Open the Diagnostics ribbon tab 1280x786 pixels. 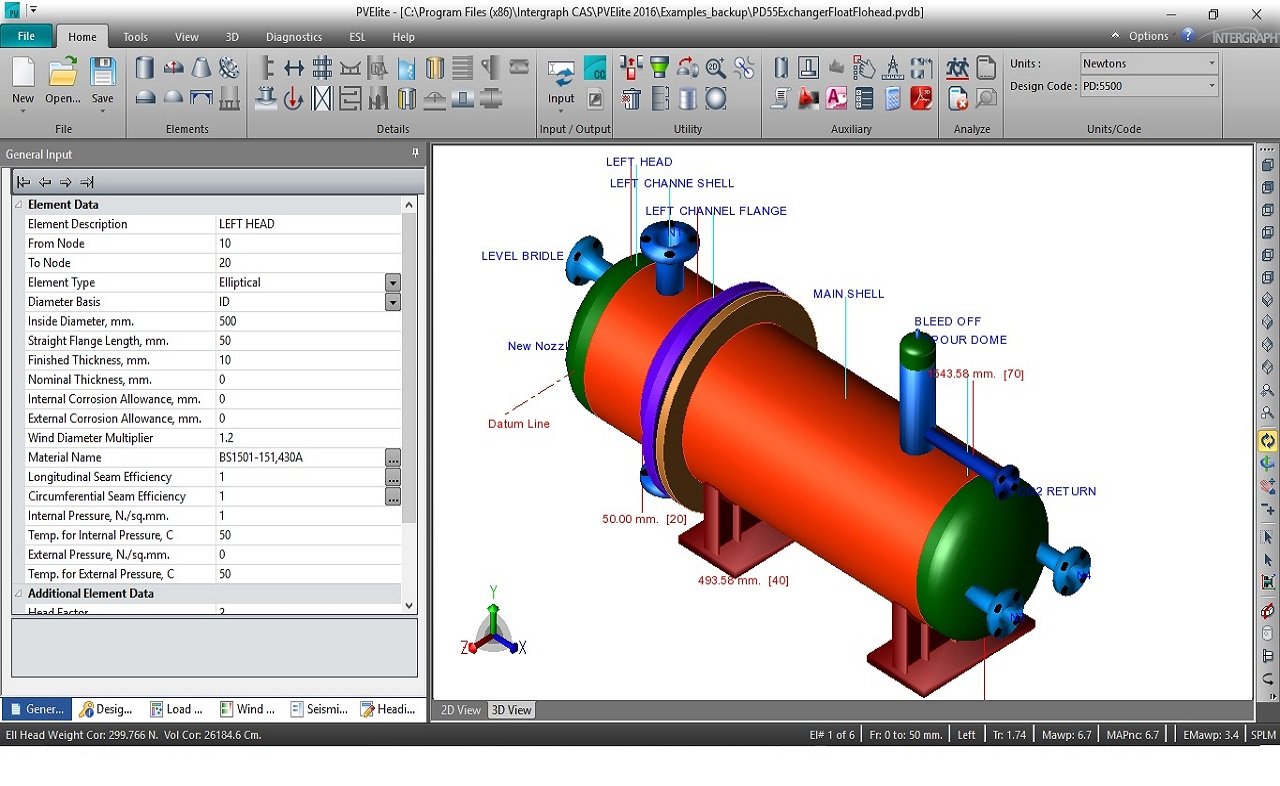point(294,37)
